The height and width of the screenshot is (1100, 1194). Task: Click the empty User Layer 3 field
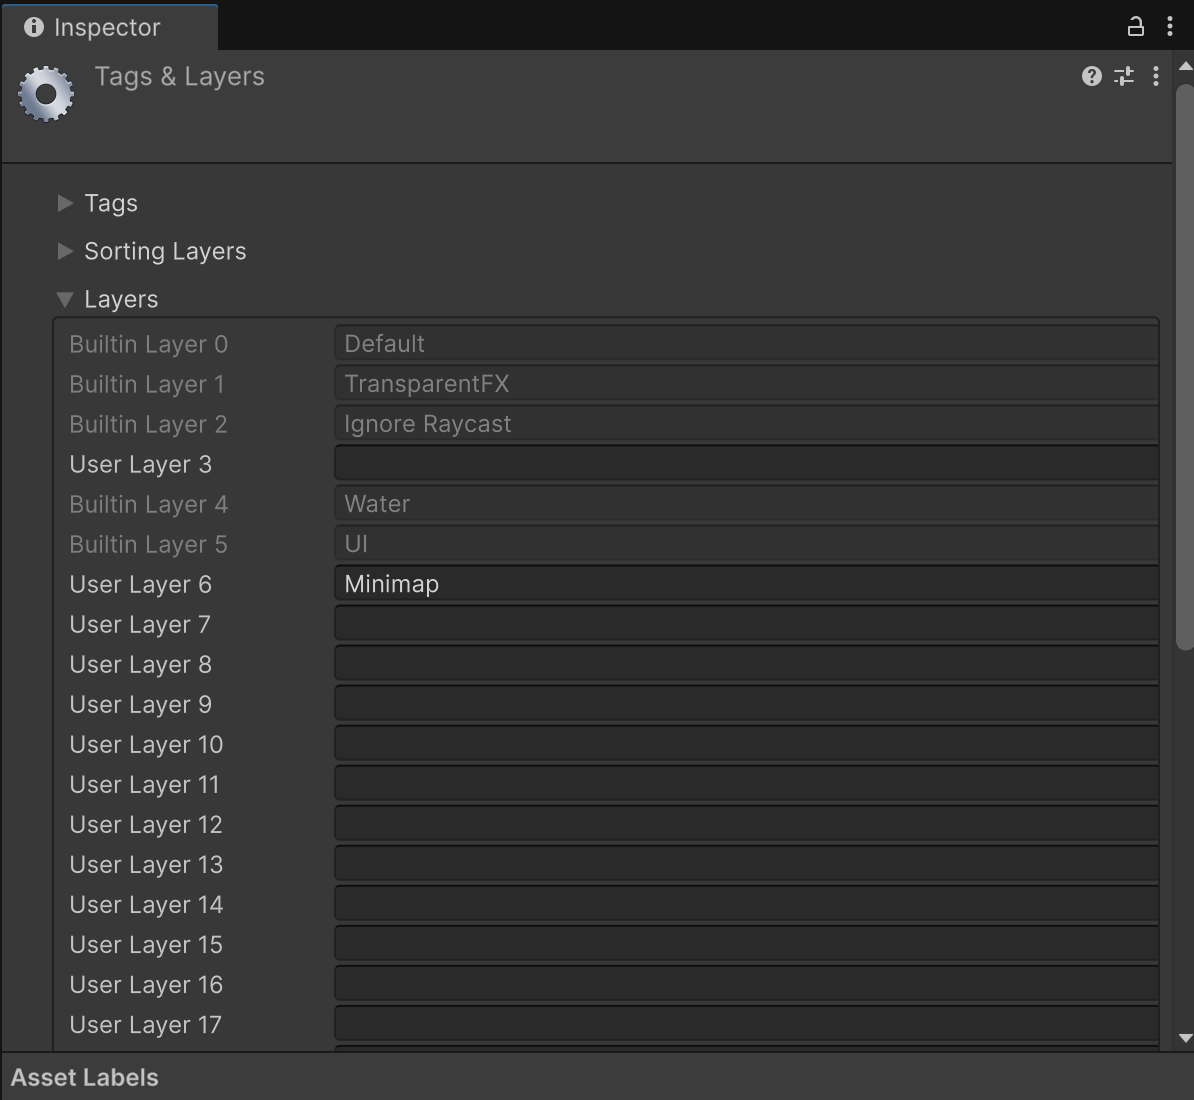(x=745, y=463)
